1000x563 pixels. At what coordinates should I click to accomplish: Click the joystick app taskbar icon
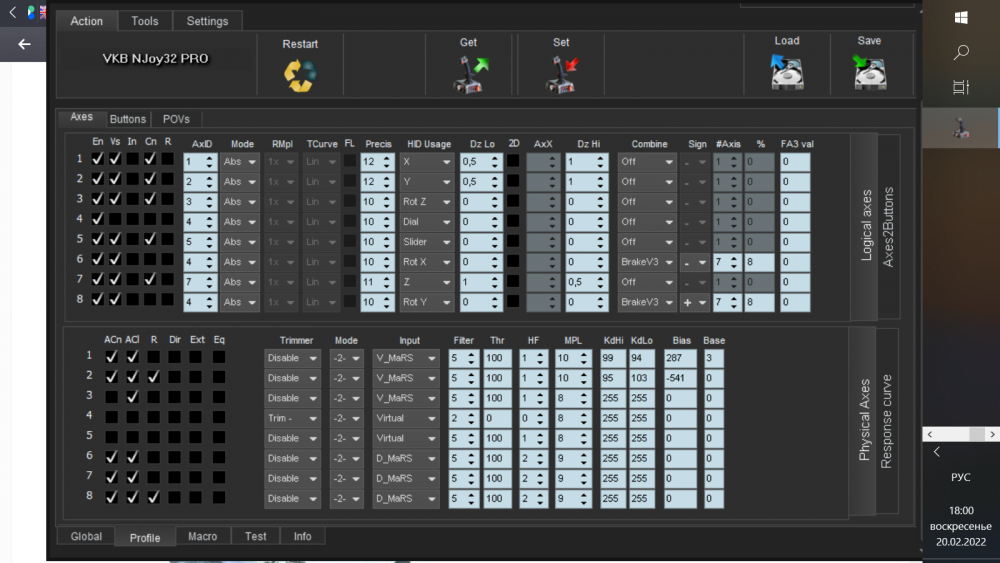(961, 129)
